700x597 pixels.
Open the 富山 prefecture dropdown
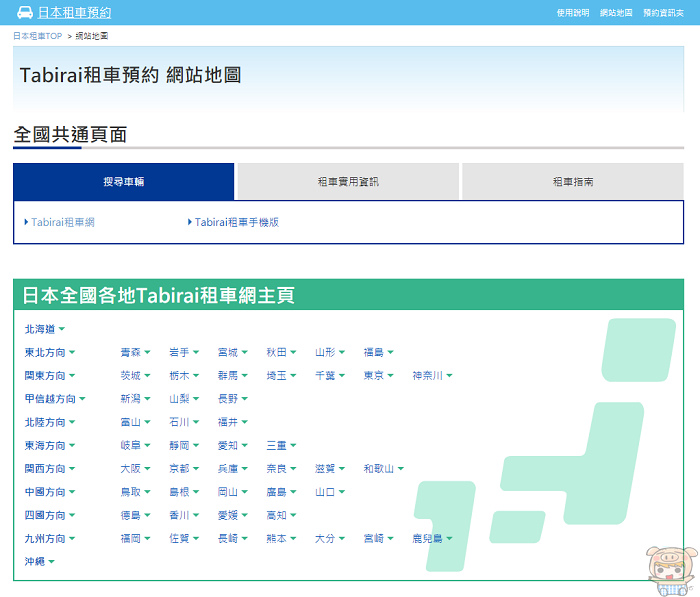(x=135, y=422)
